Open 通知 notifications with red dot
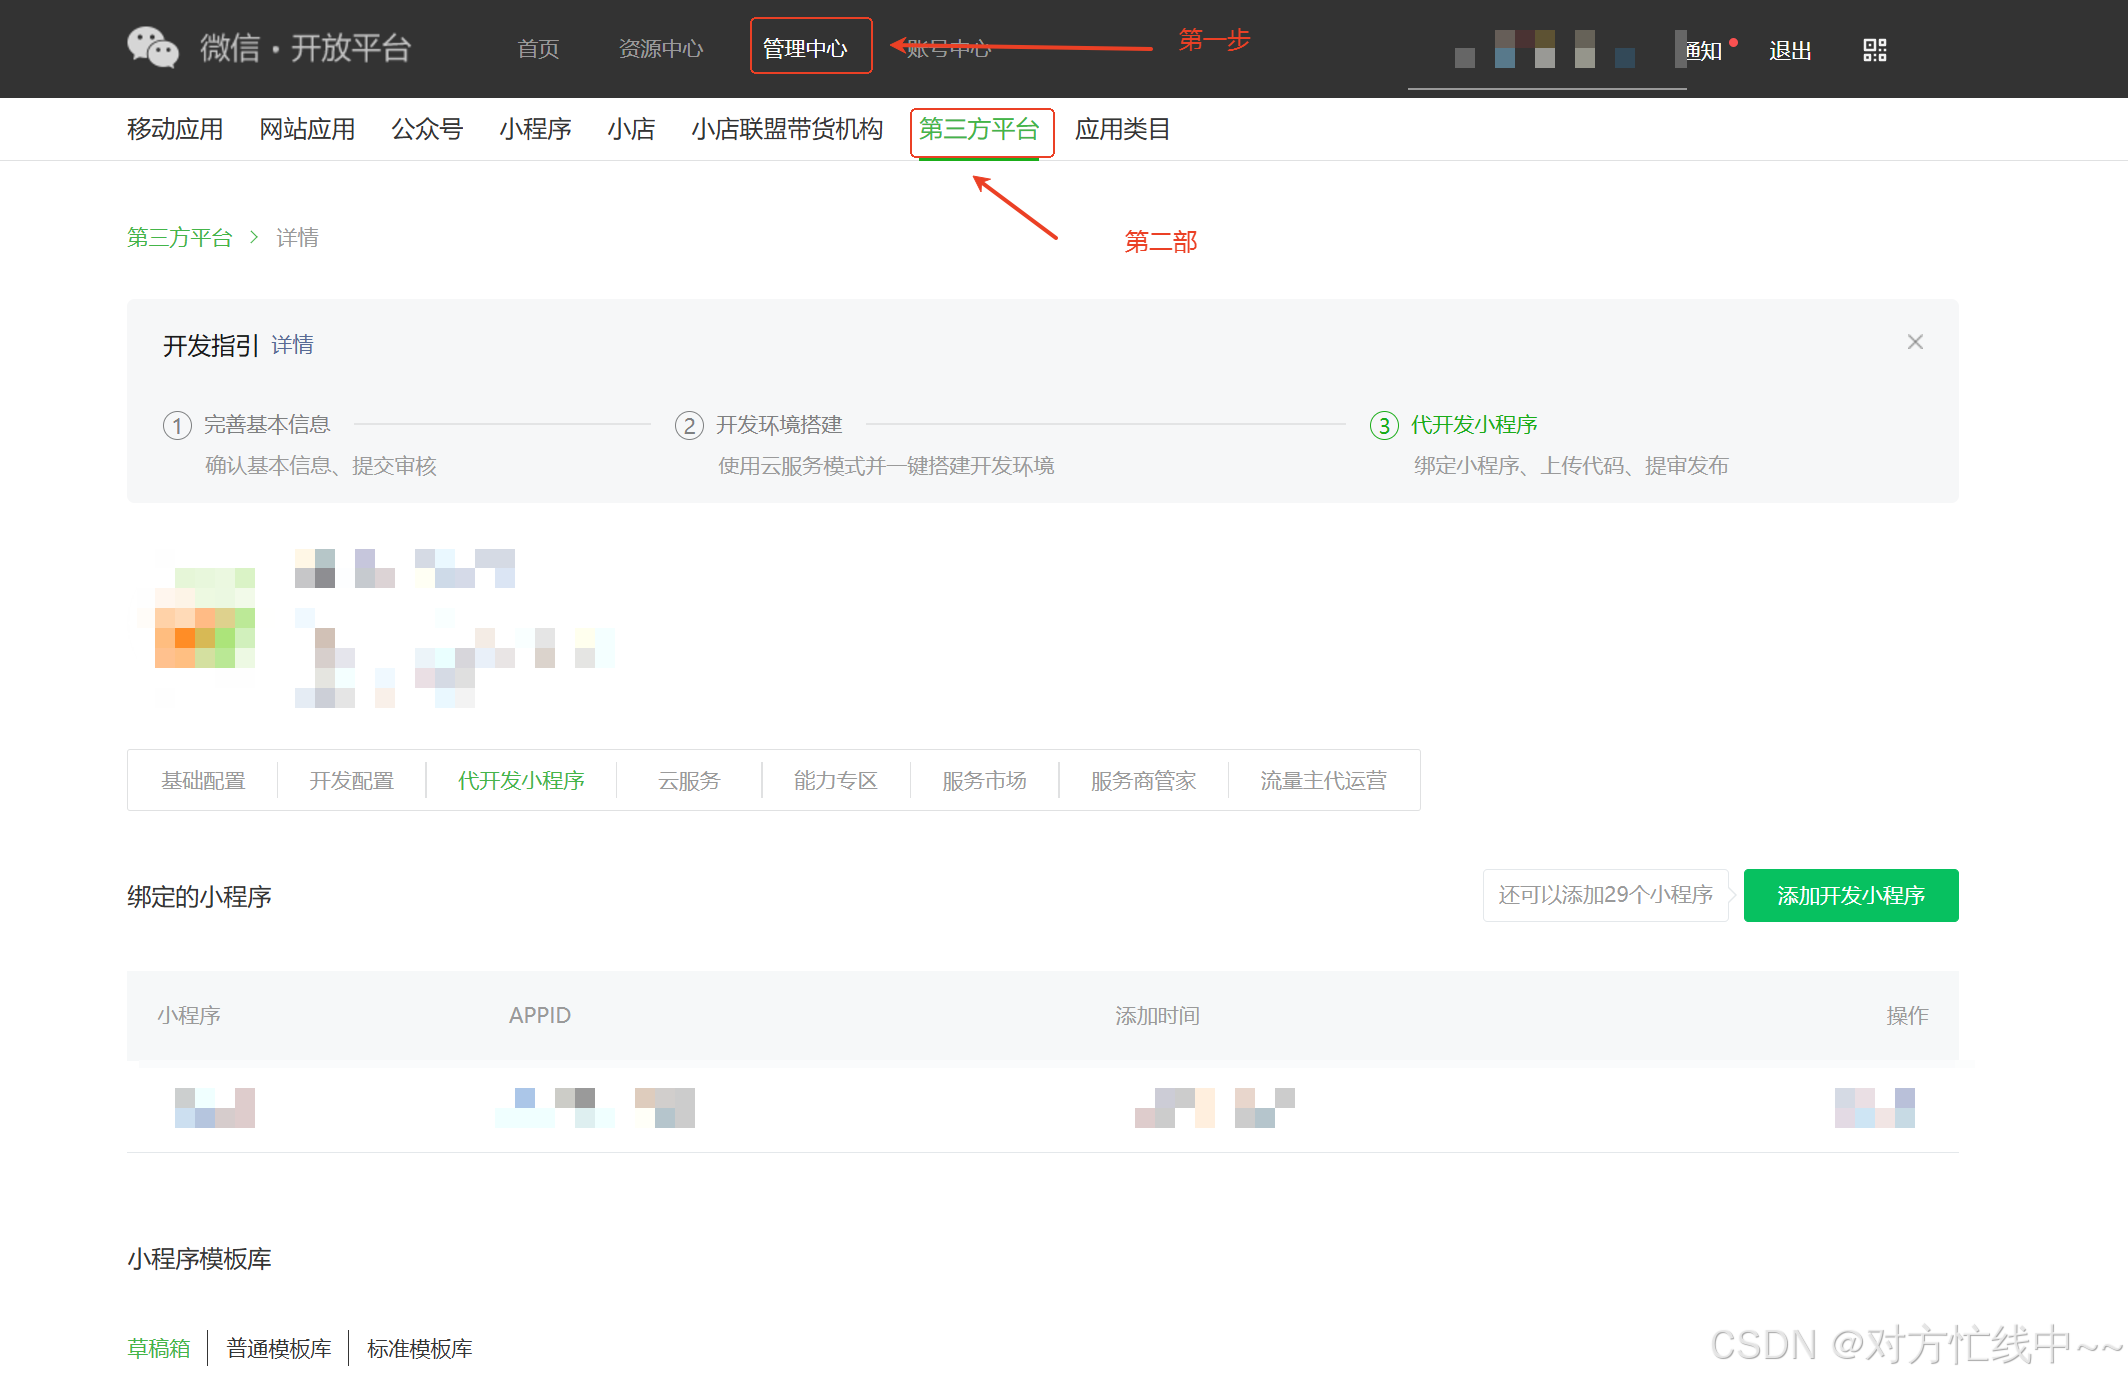This screenshot has height=1381, width=2128. pos(1704,50)
